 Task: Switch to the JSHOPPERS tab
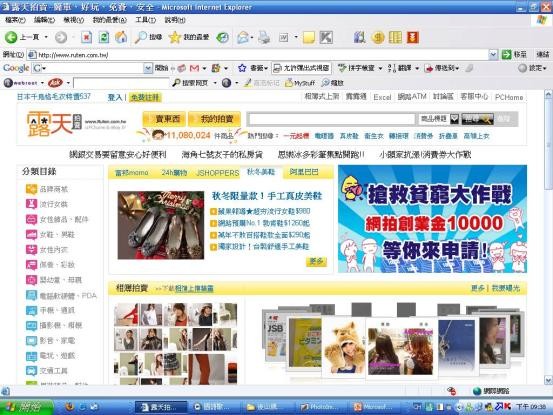[x=218, y=173]
